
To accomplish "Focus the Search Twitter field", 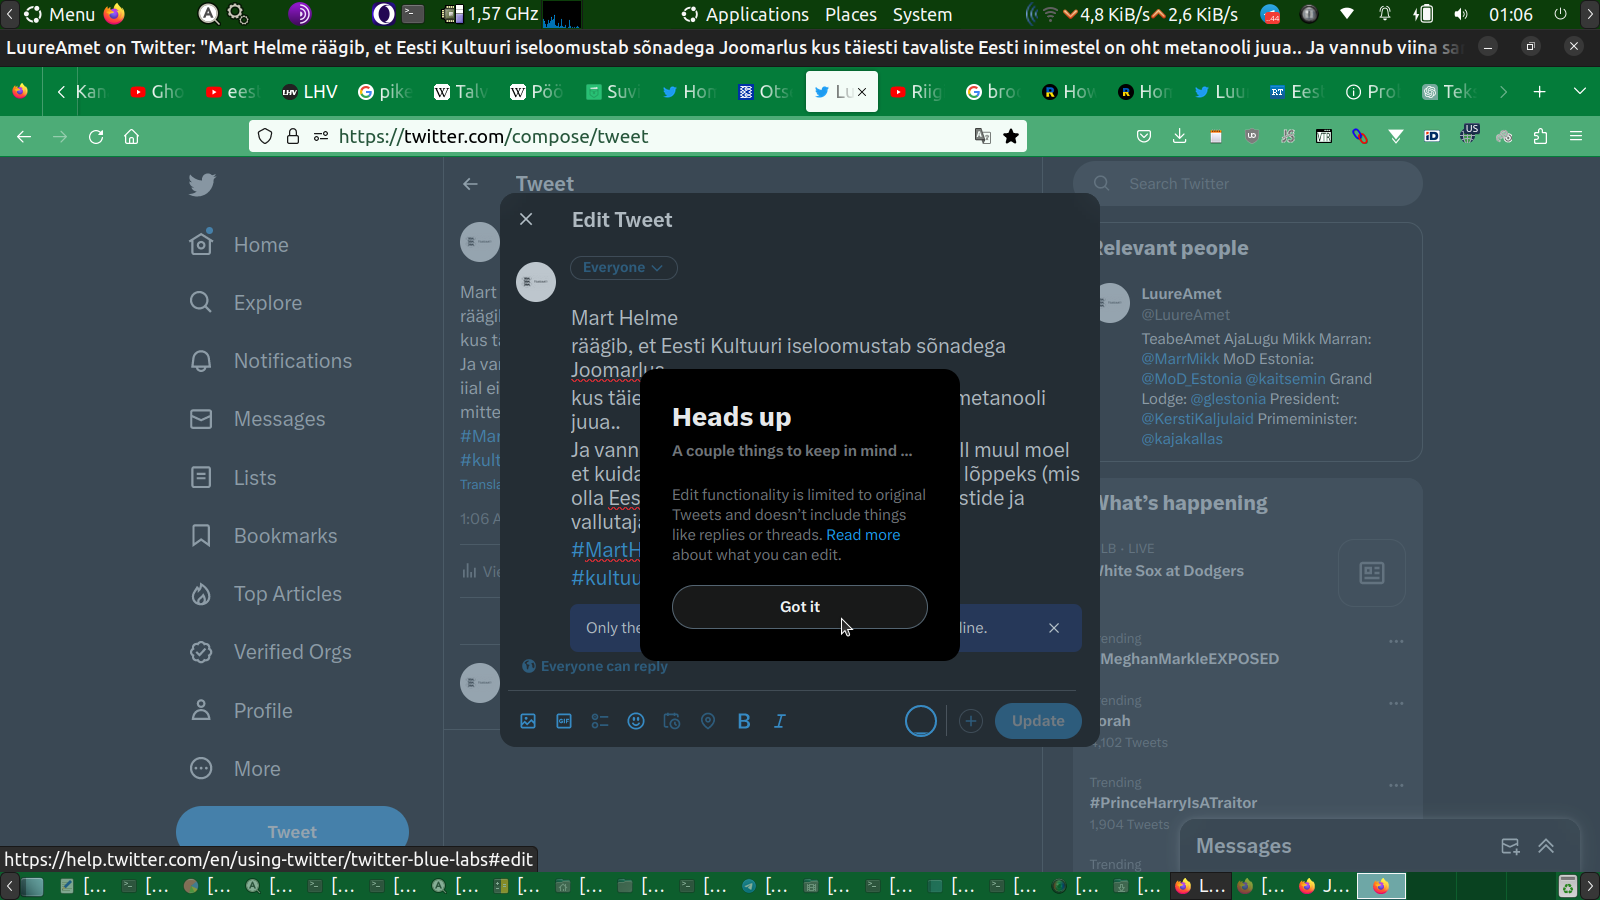I will click(x=1248, y=184).
